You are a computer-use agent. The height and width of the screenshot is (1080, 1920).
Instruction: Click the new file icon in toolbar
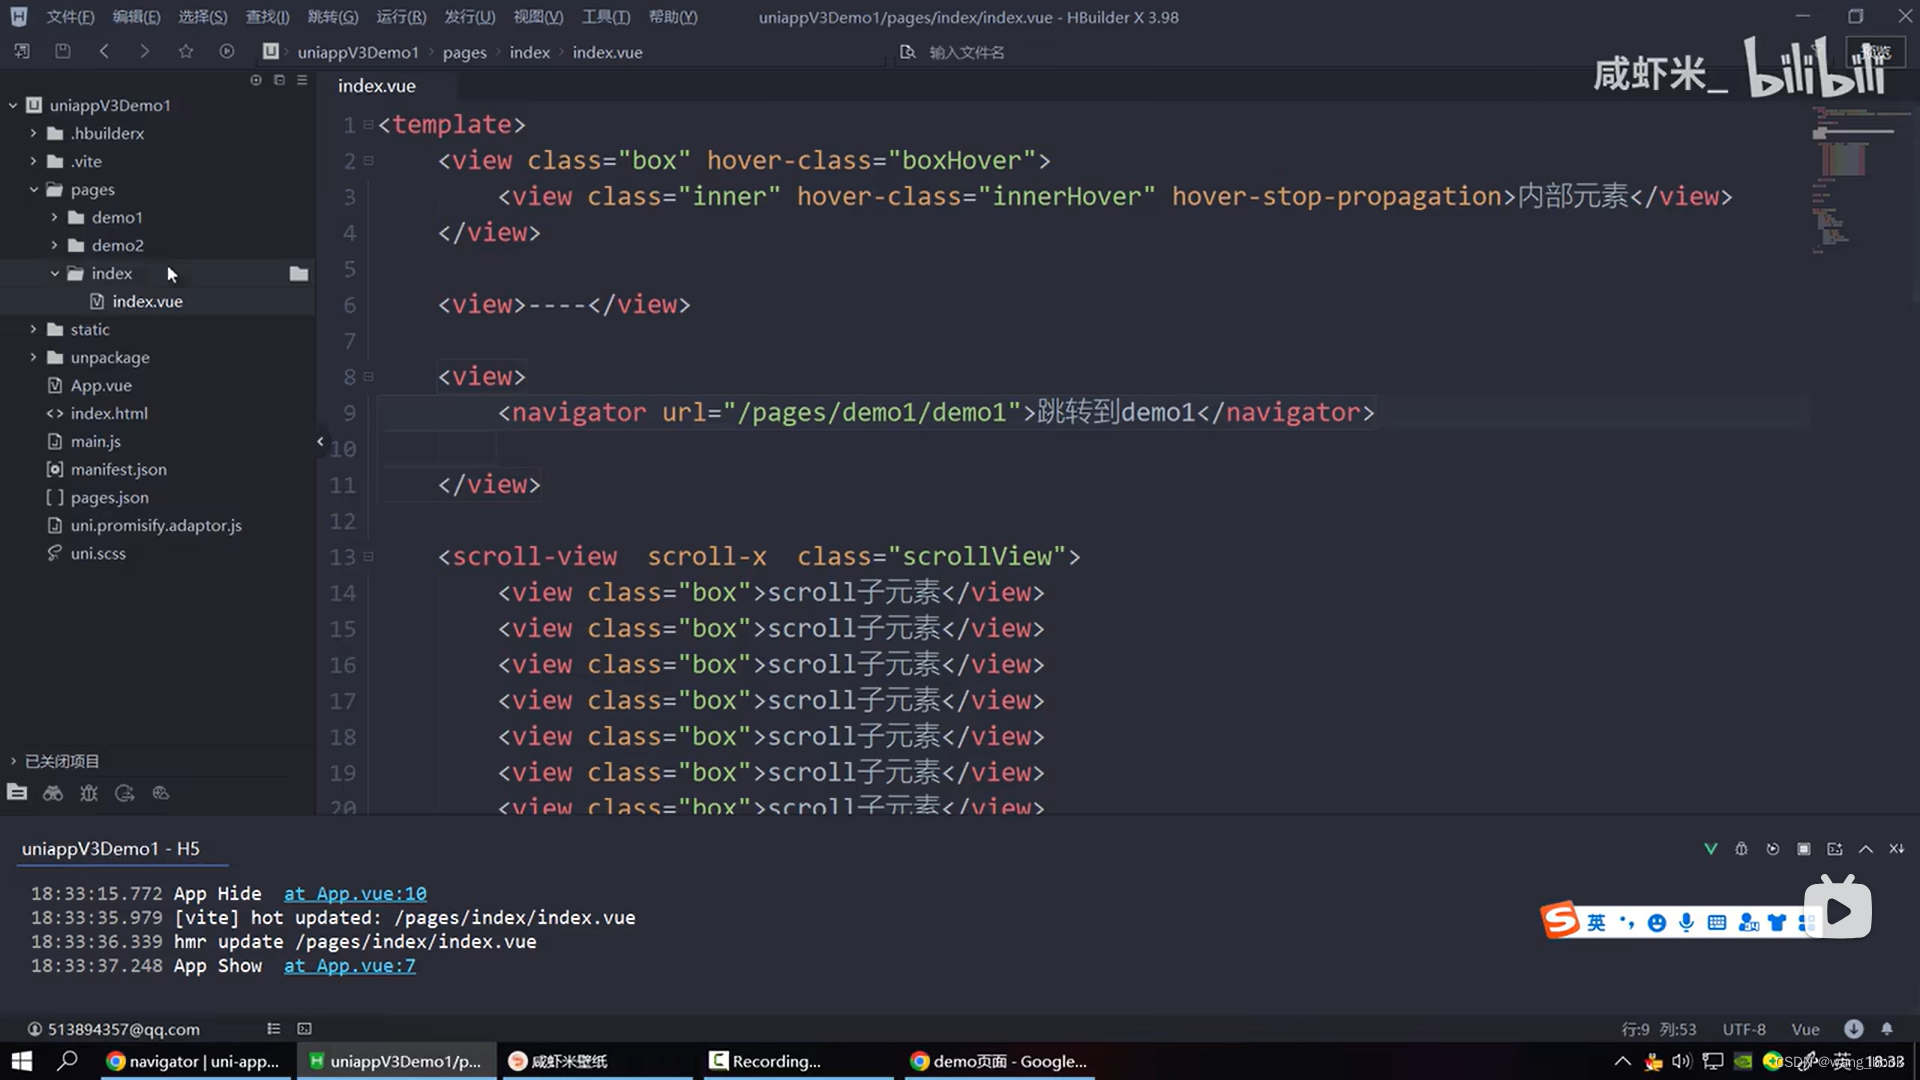pos(22,51)
